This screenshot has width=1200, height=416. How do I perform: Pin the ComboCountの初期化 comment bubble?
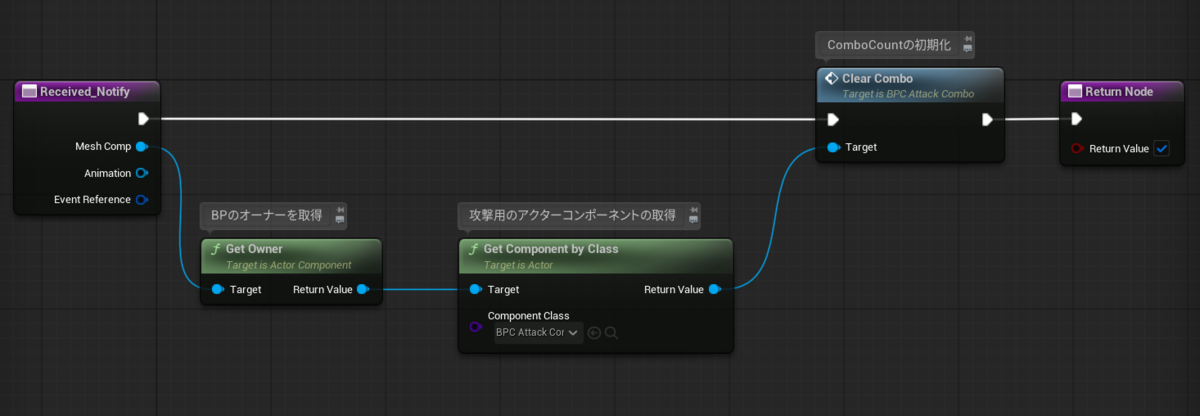pos(967,40)
